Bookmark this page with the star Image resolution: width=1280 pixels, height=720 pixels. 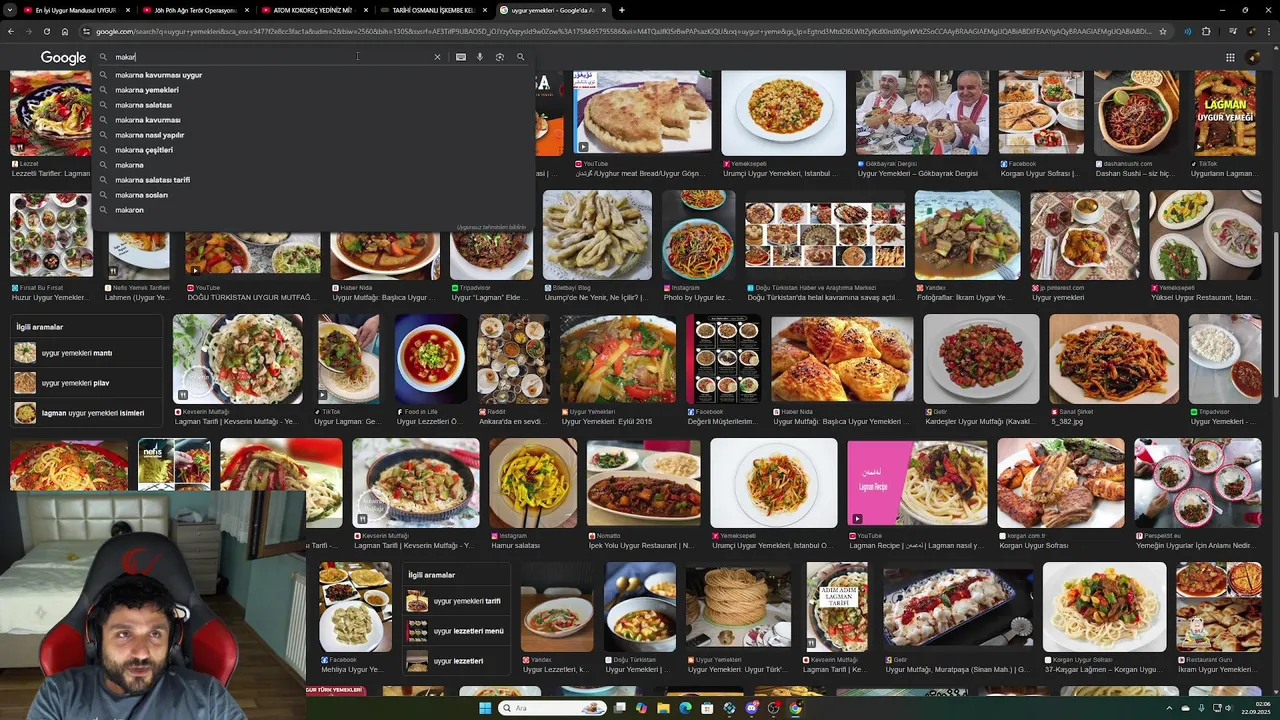point(1163,31)
